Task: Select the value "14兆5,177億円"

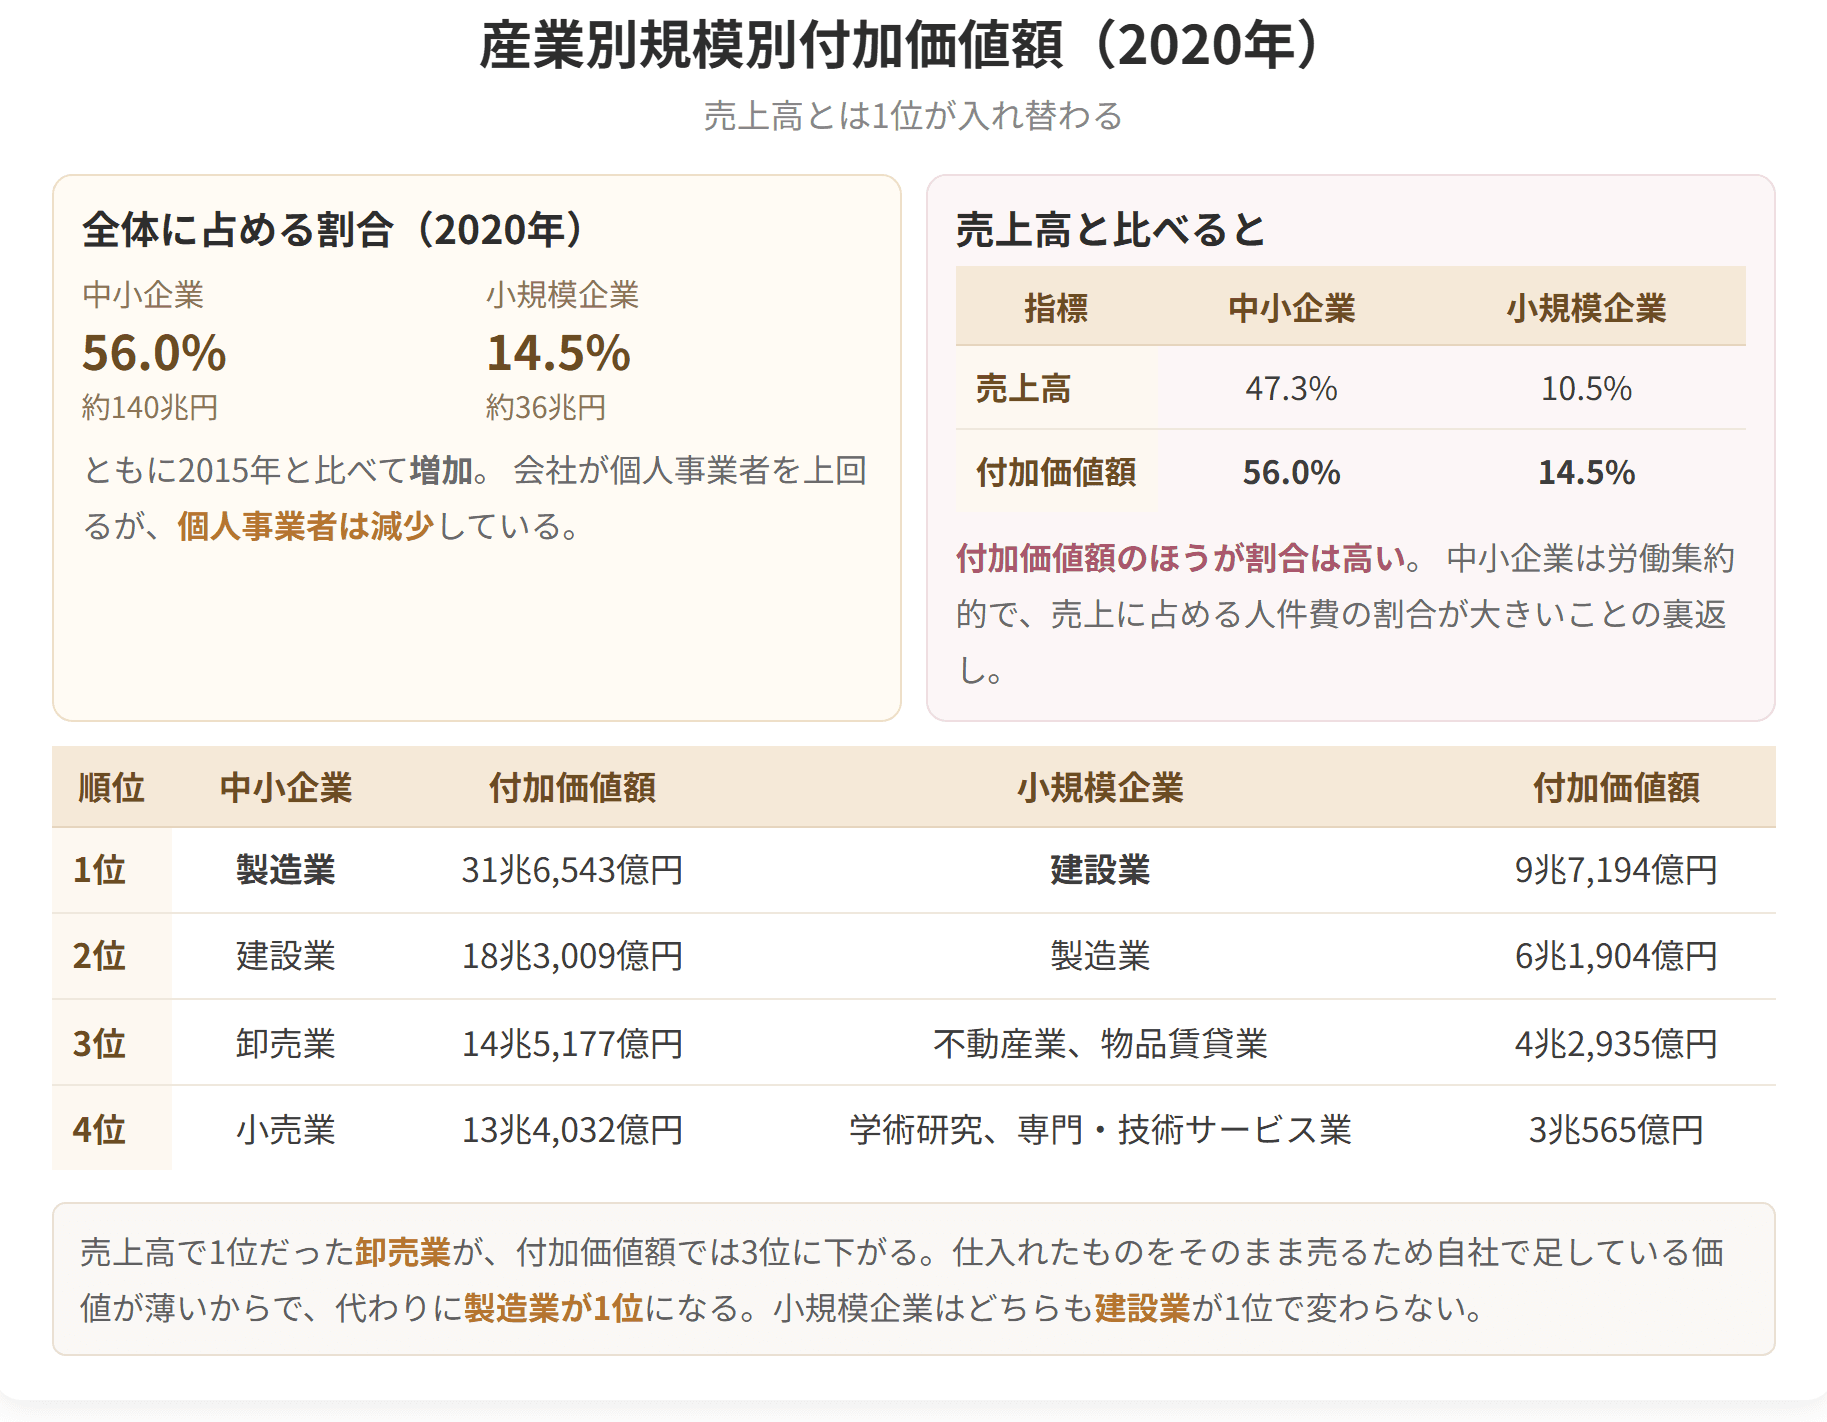Action: (572, 1043)
